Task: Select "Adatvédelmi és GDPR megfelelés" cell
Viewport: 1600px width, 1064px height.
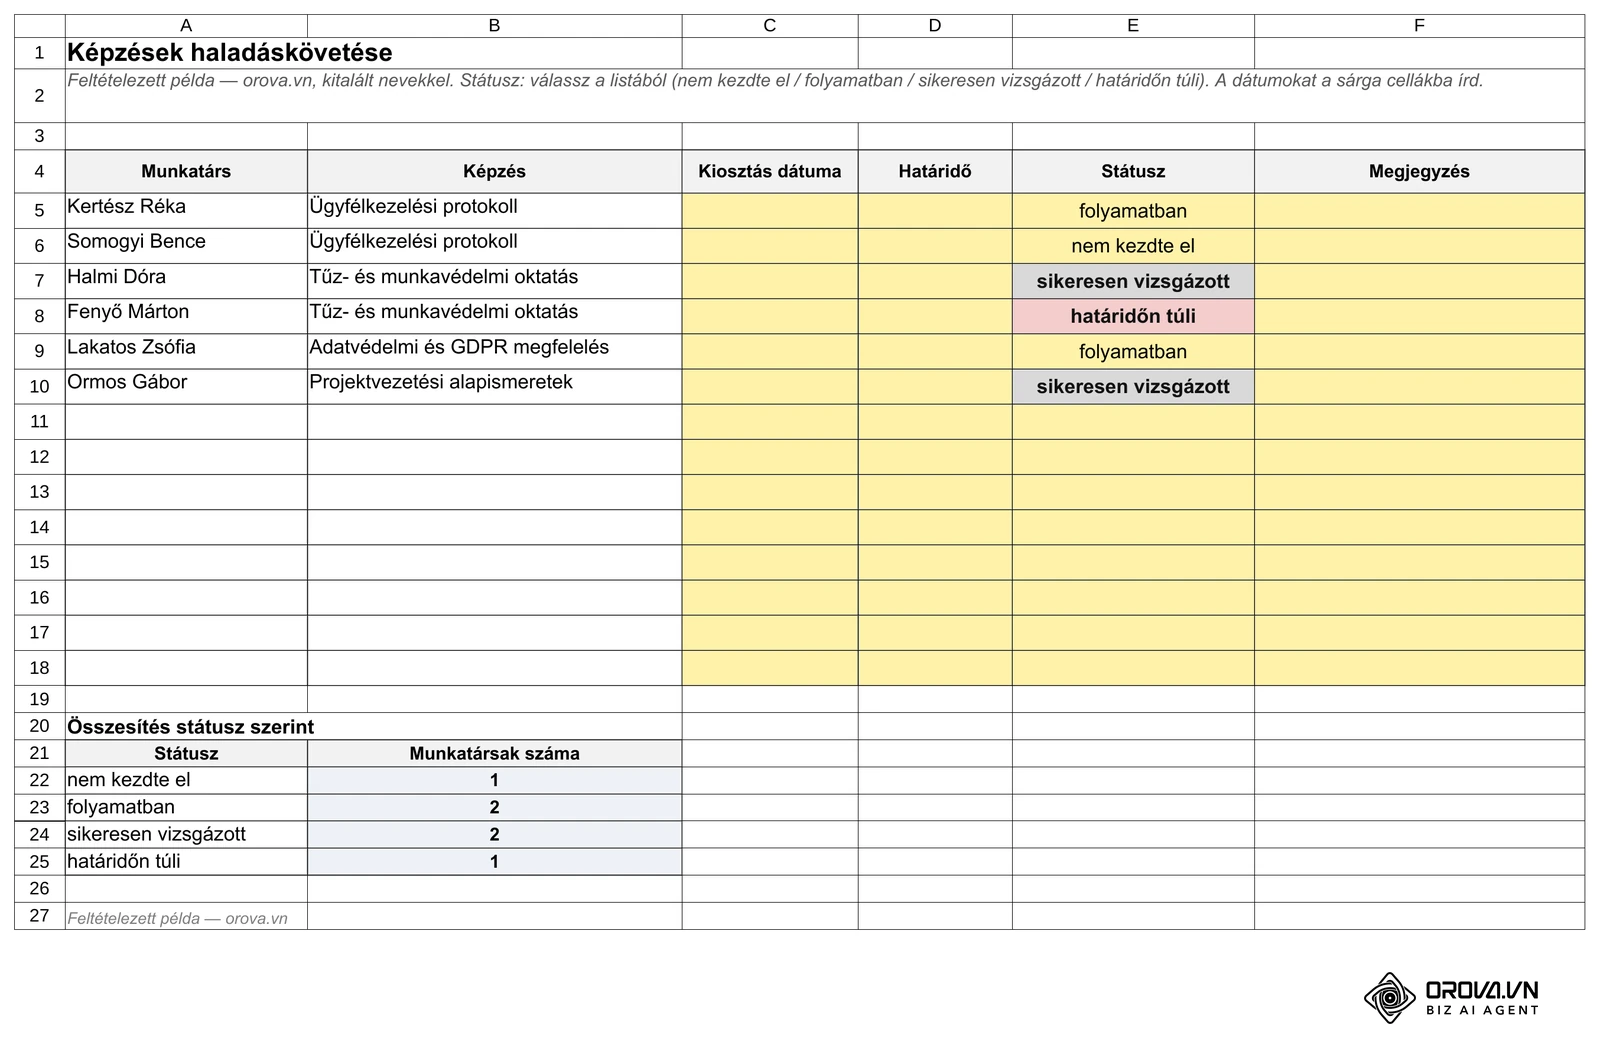Action: click(494, 351)
